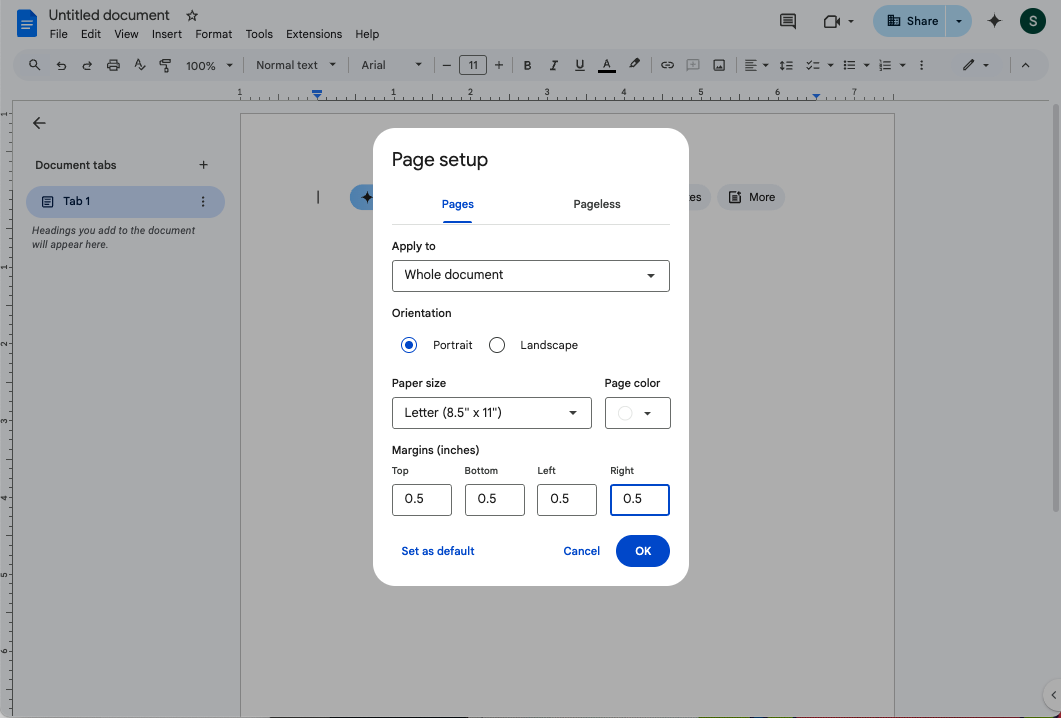Select the Print icon
This screenshot has width=1061, height=718.
113,64
